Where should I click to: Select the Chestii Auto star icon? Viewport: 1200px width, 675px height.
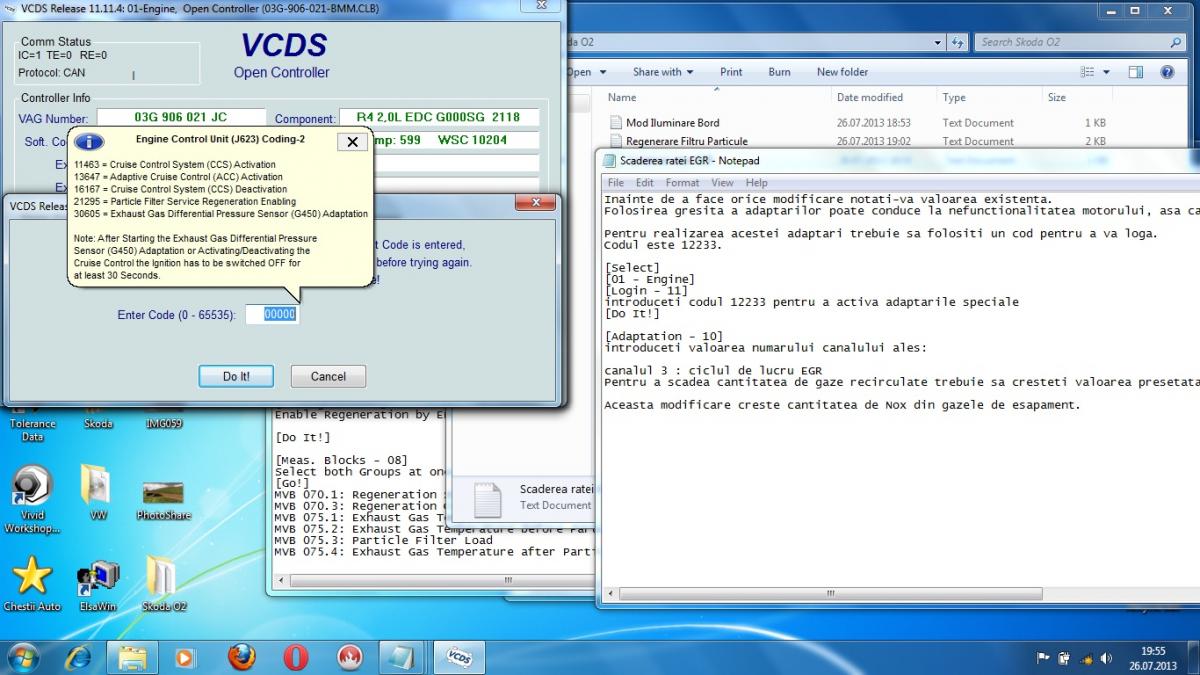(x=32, y=583)
